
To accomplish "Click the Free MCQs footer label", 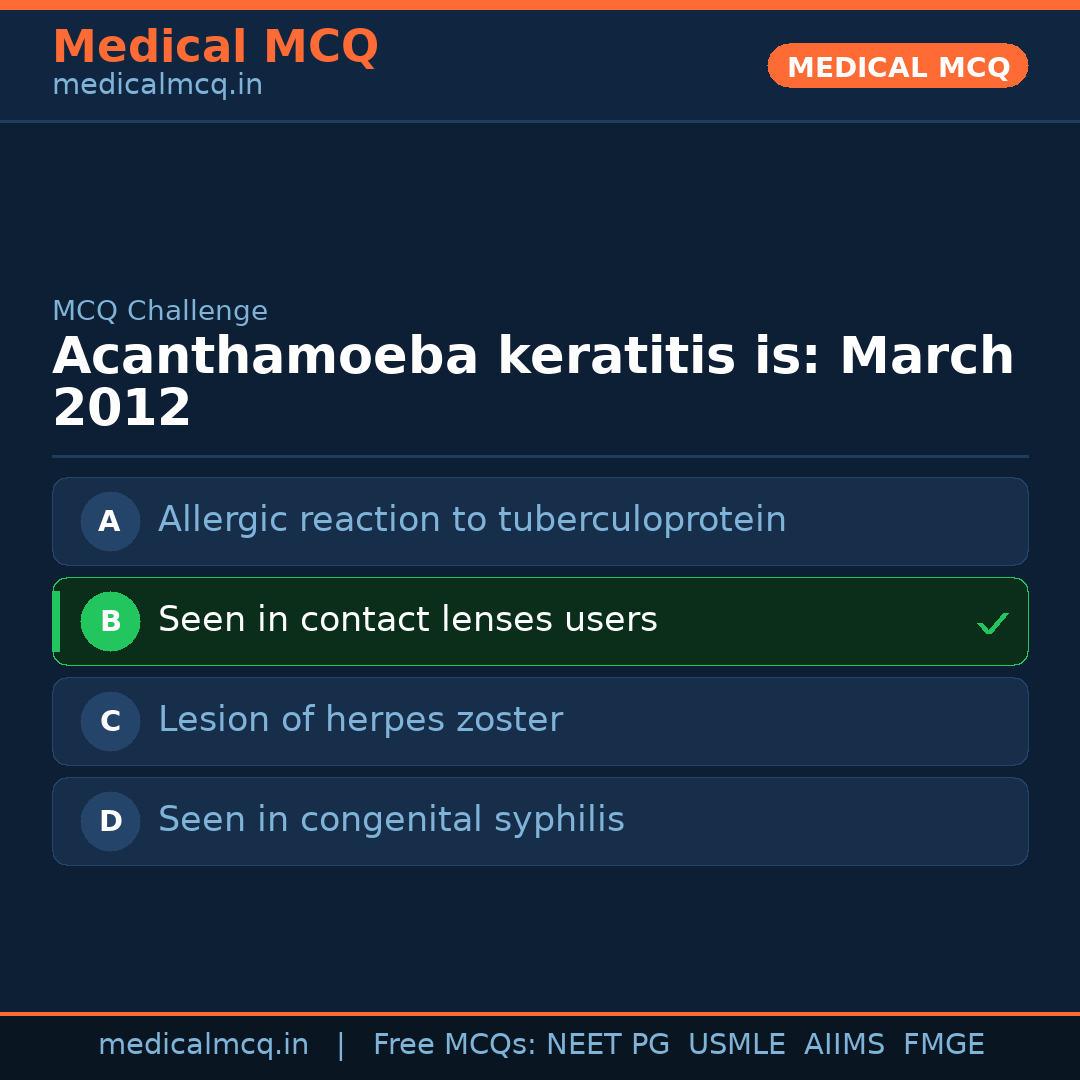I will click(455, 1045).
